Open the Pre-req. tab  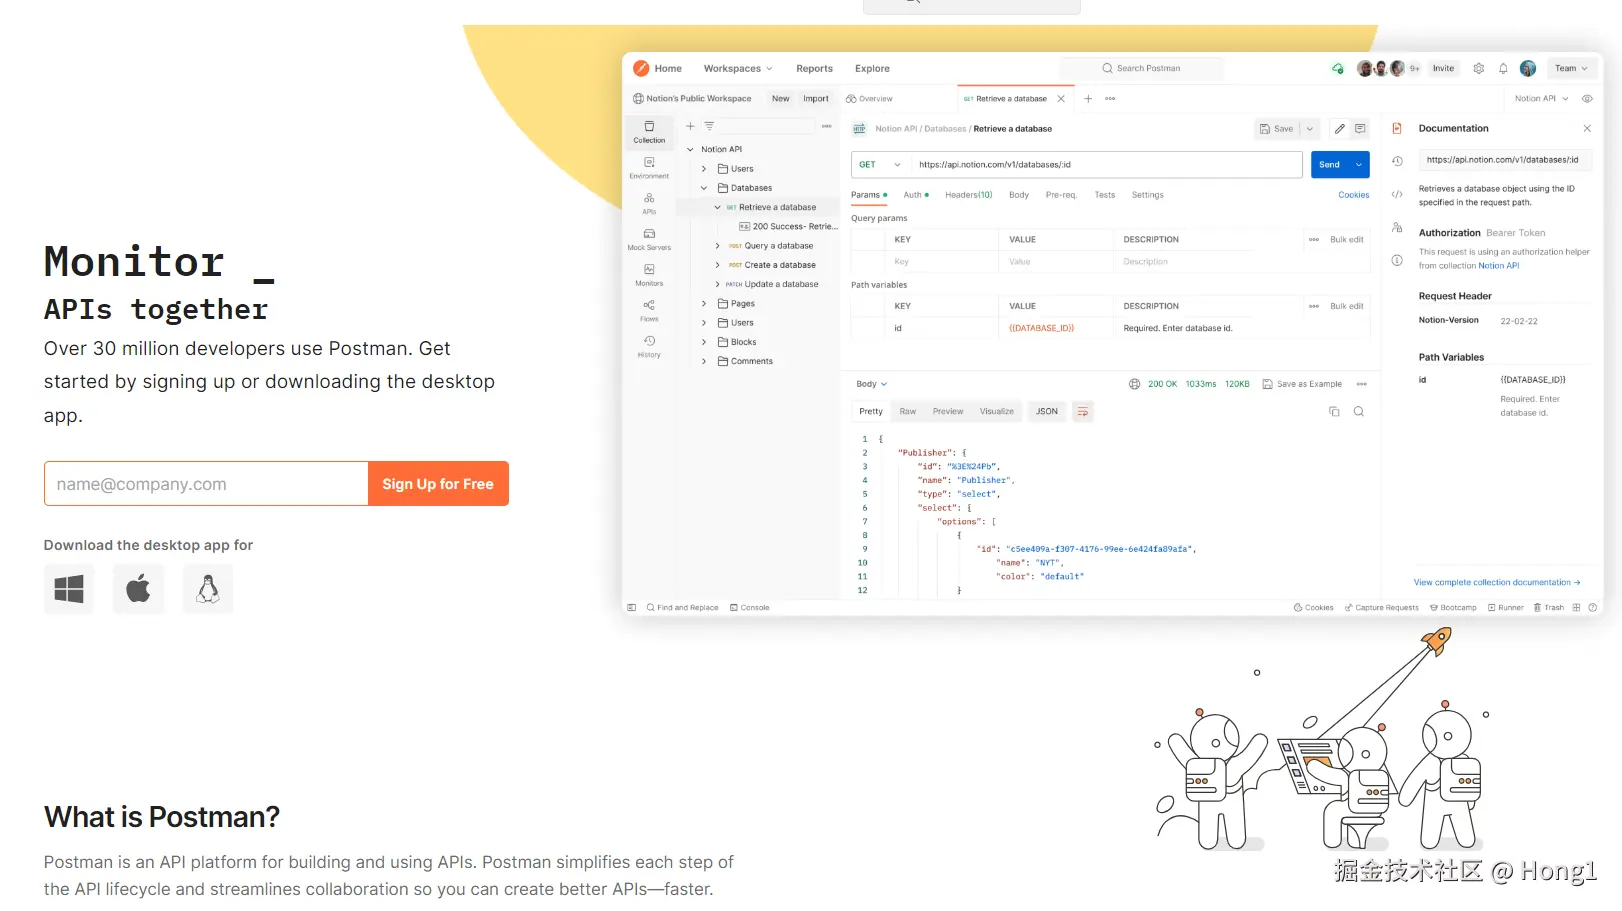click(x=1061, y=195)
